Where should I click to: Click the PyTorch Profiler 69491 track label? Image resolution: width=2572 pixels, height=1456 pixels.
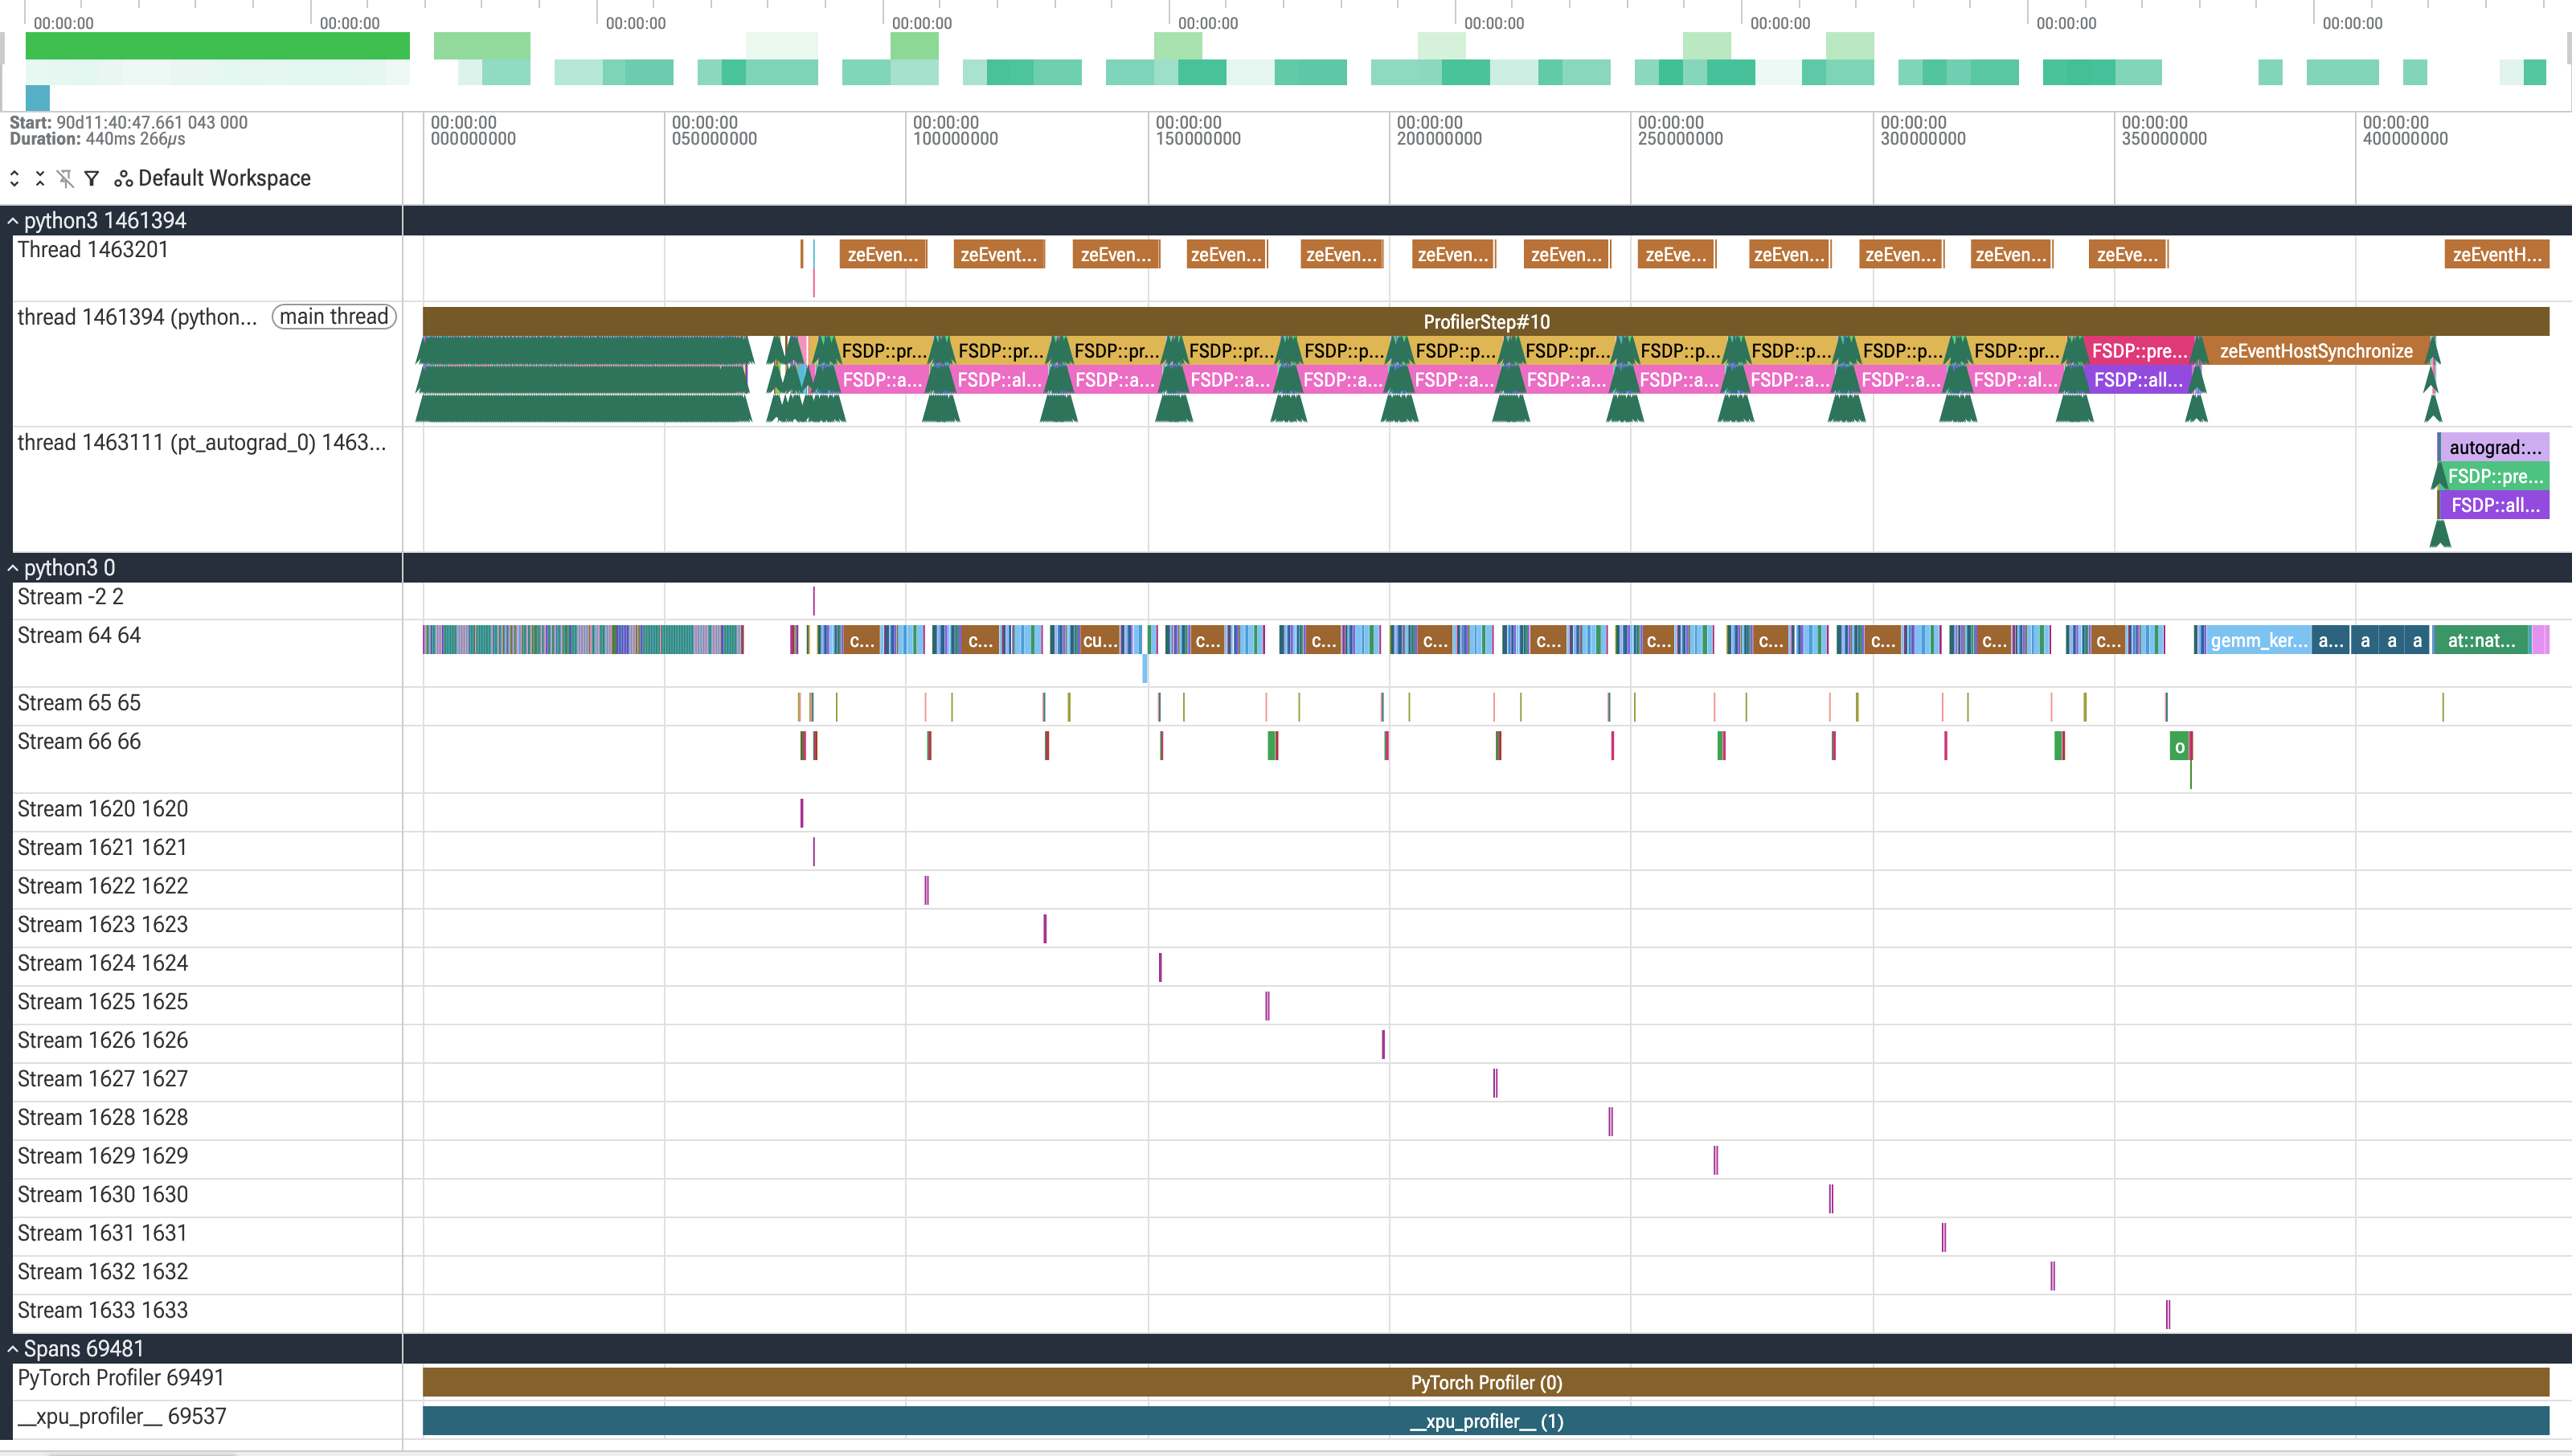(x=121, y=1378)
